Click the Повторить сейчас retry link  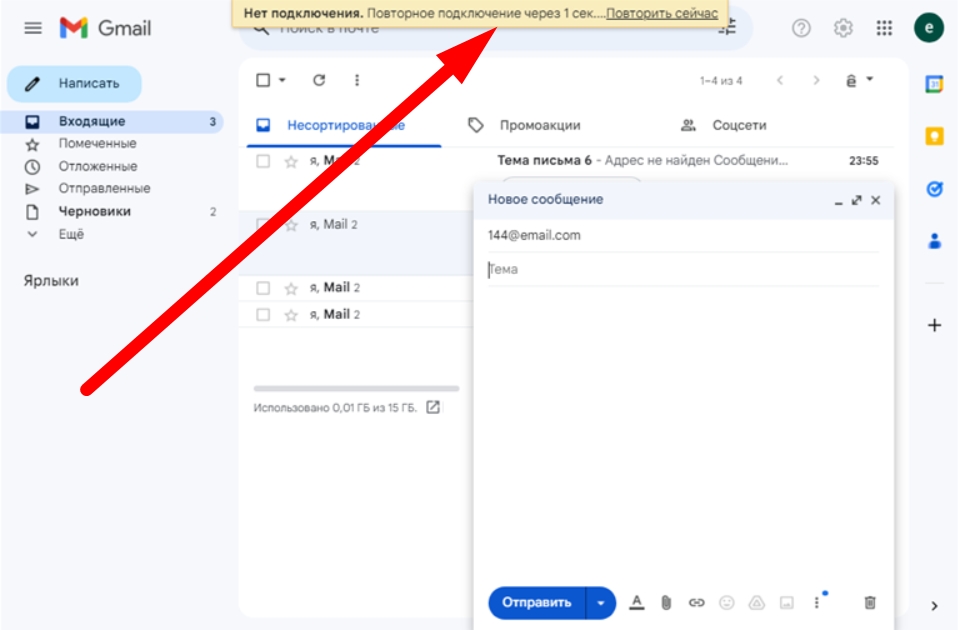662,13
